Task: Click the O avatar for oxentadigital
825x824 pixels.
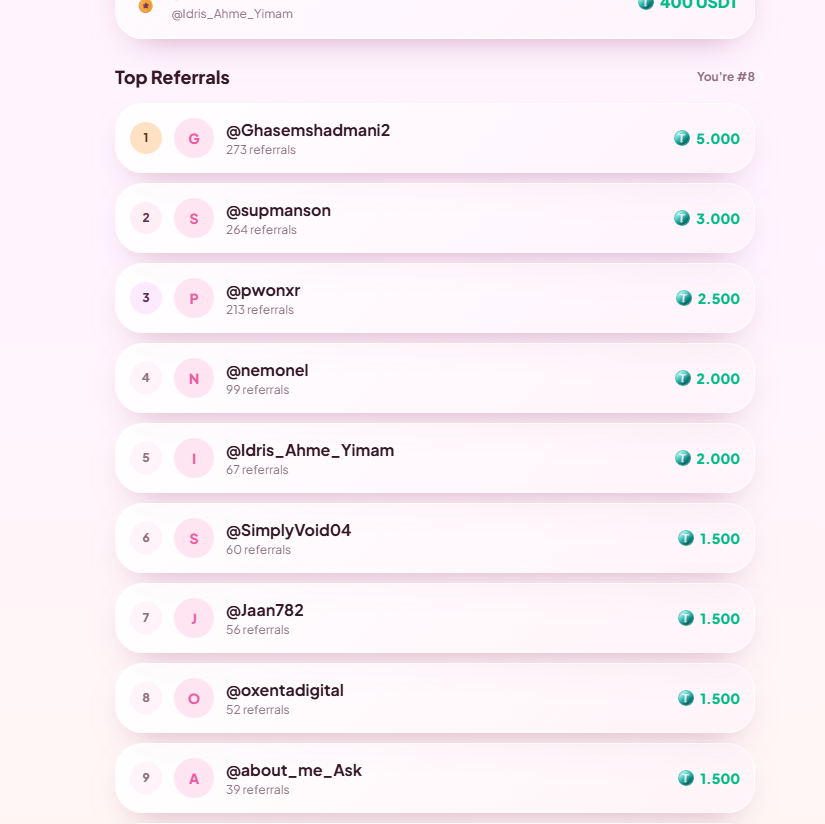Action: [x=194, y=698]
